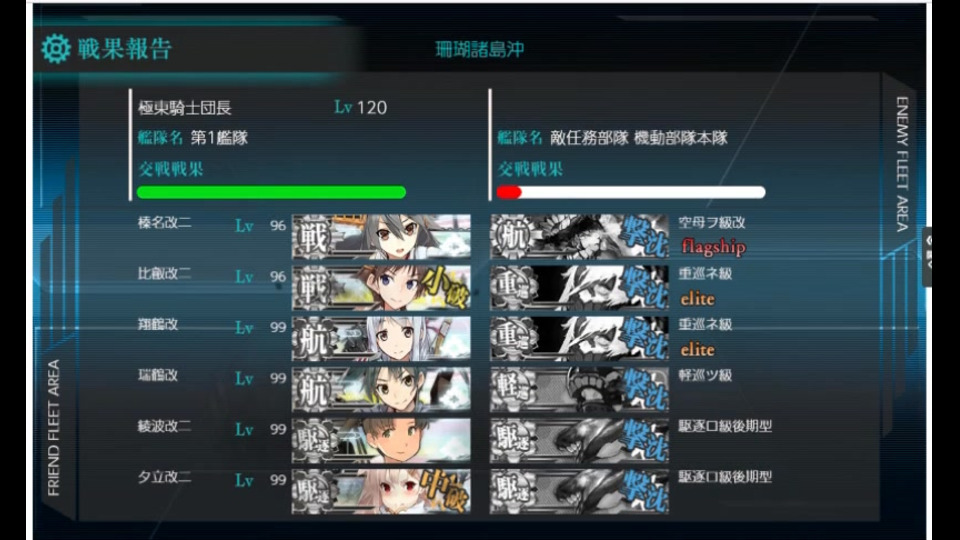
Task: Click the 駆逐 destroyer badge on 綾波改二
Action: 312,440
